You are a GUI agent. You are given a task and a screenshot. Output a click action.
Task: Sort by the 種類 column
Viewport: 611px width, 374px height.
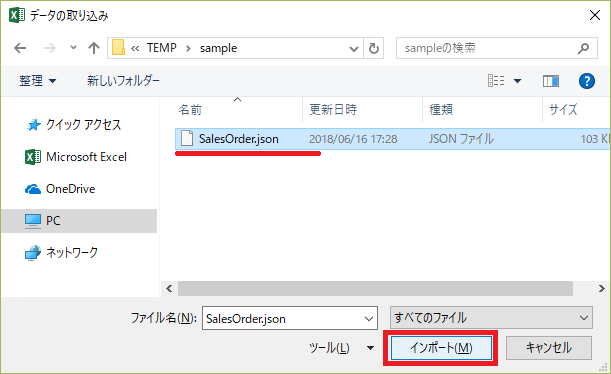(441, 109)
